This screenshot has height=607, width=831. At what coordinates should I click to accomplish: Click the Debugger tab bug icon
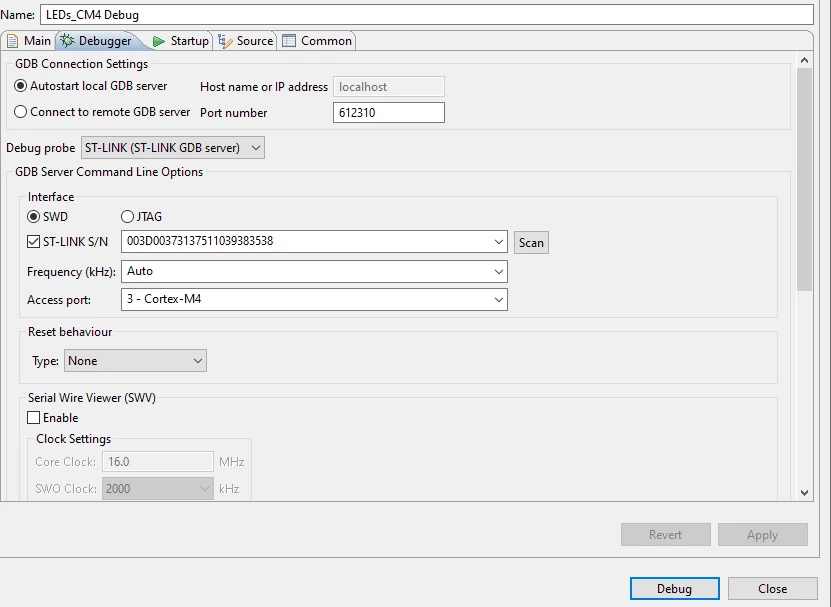(x=67, y=41)
